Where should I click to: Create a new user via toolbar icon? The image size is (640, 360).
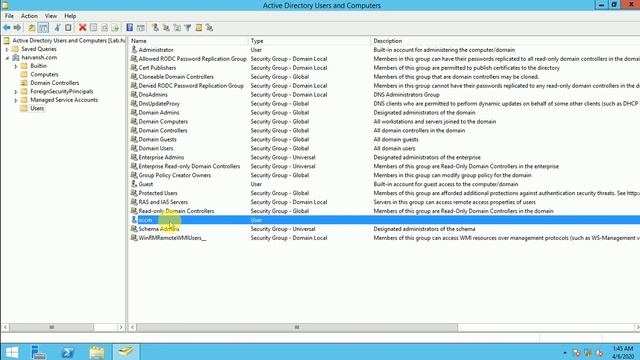155,28
